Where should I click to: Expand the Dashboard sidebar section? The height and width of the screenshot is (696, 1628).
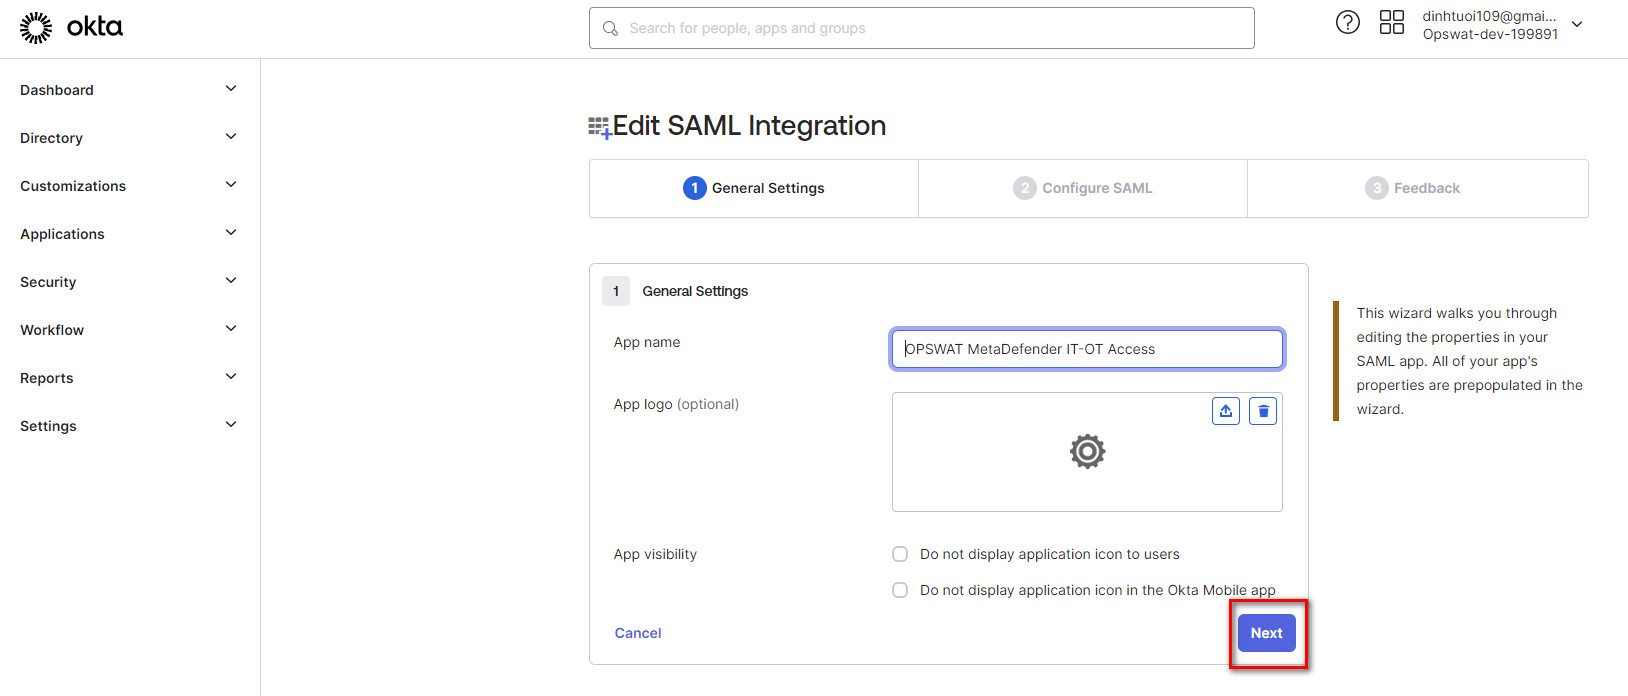[231, 89]
